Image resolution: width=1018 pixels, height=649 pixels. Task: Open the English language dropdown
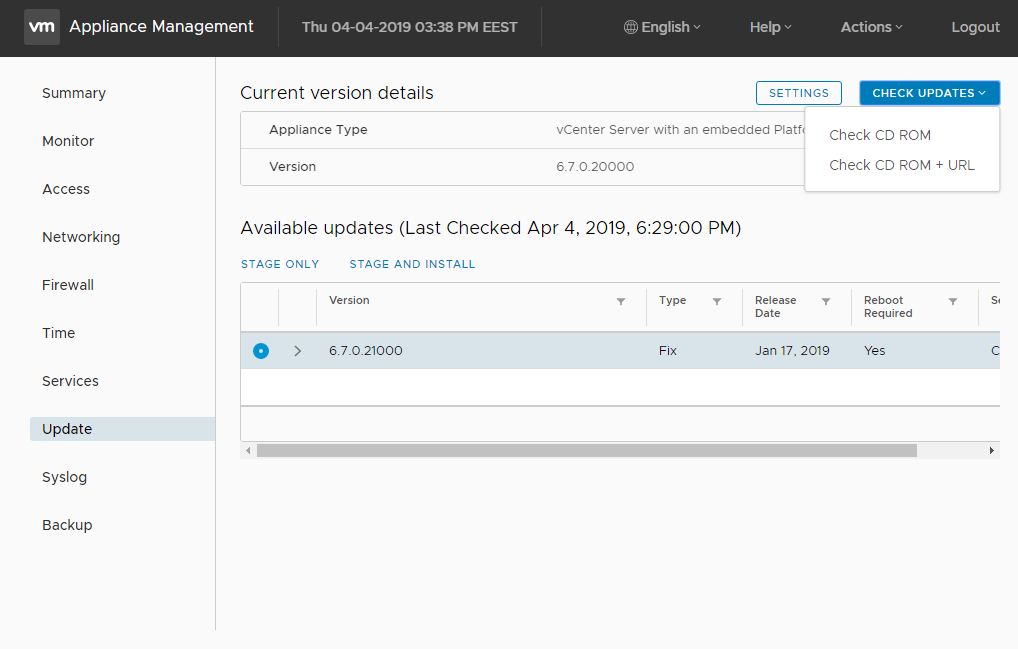(662, 27)
